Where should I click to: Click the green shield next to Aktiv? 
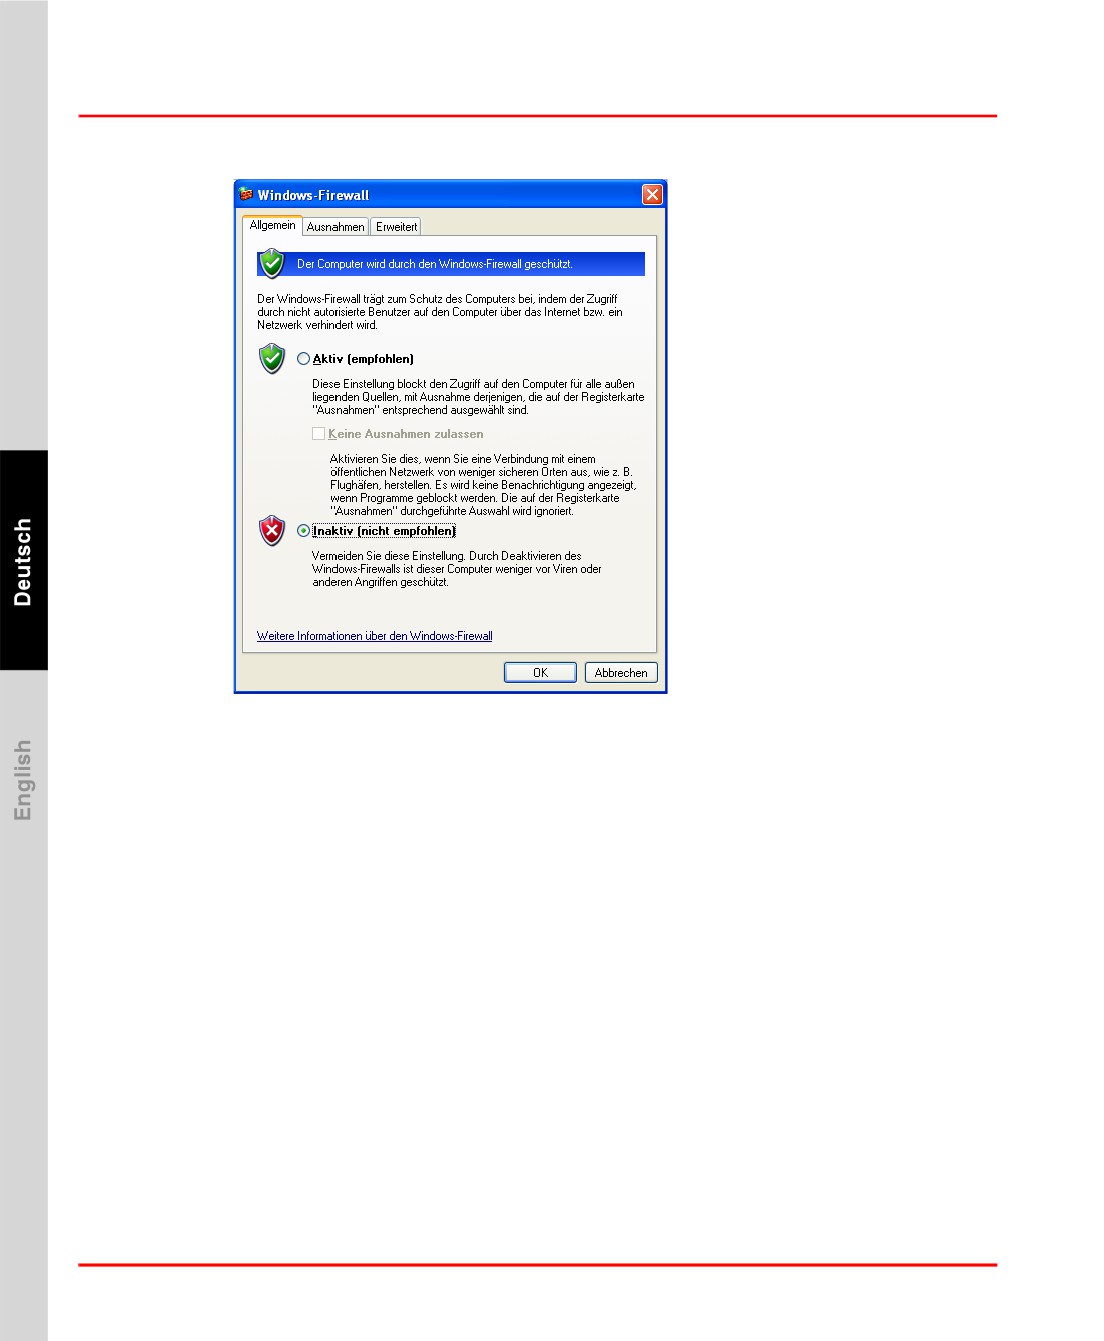click(271, 358)
